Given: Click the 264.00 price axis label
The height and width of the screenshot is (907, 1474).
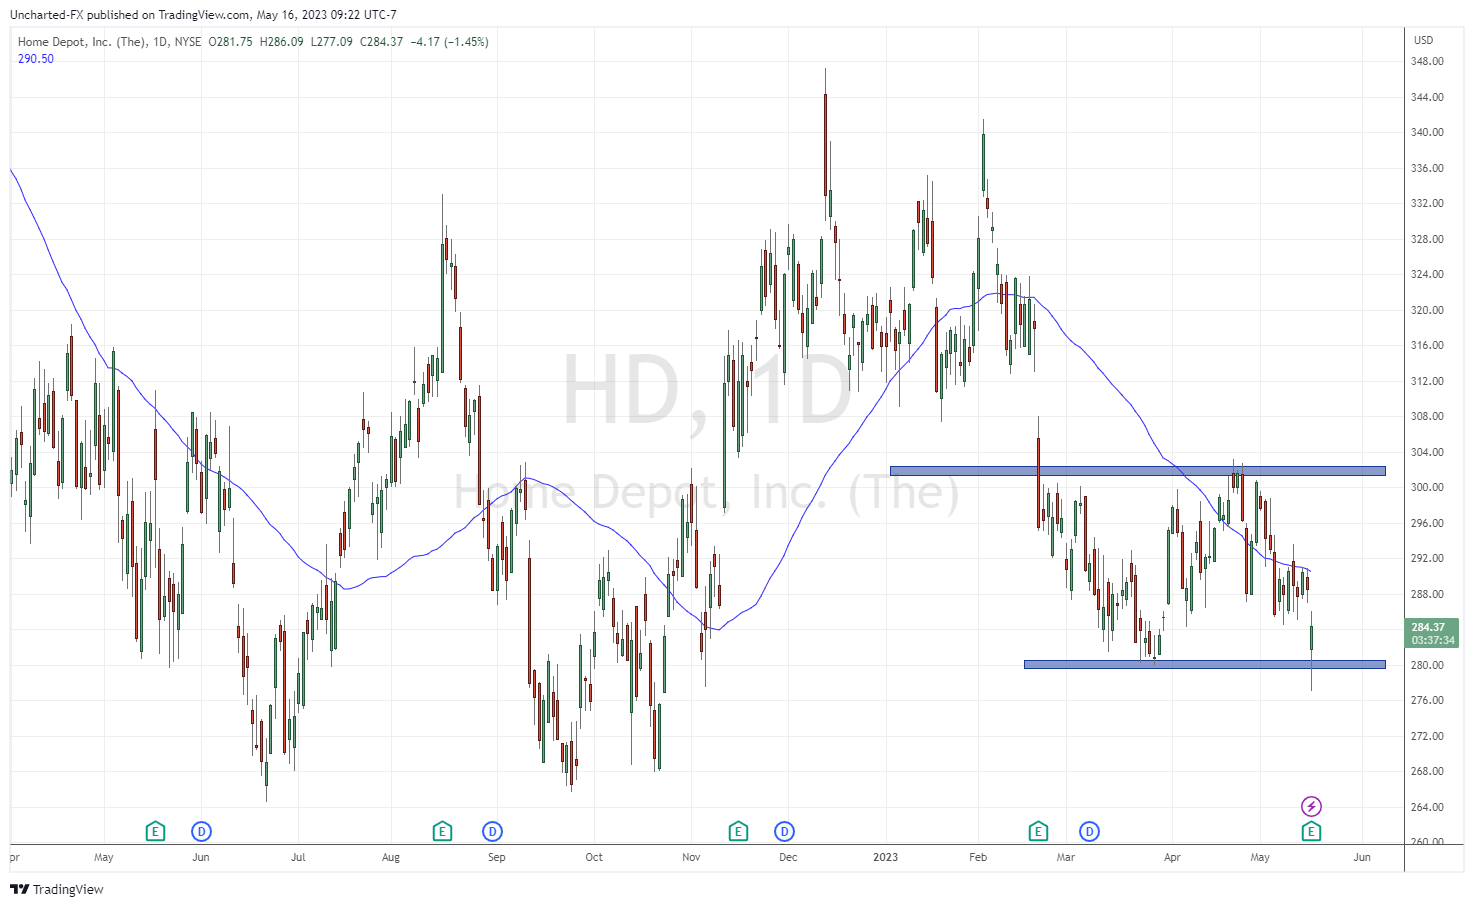Looking at the screenshot, I should coord(1427,807).
